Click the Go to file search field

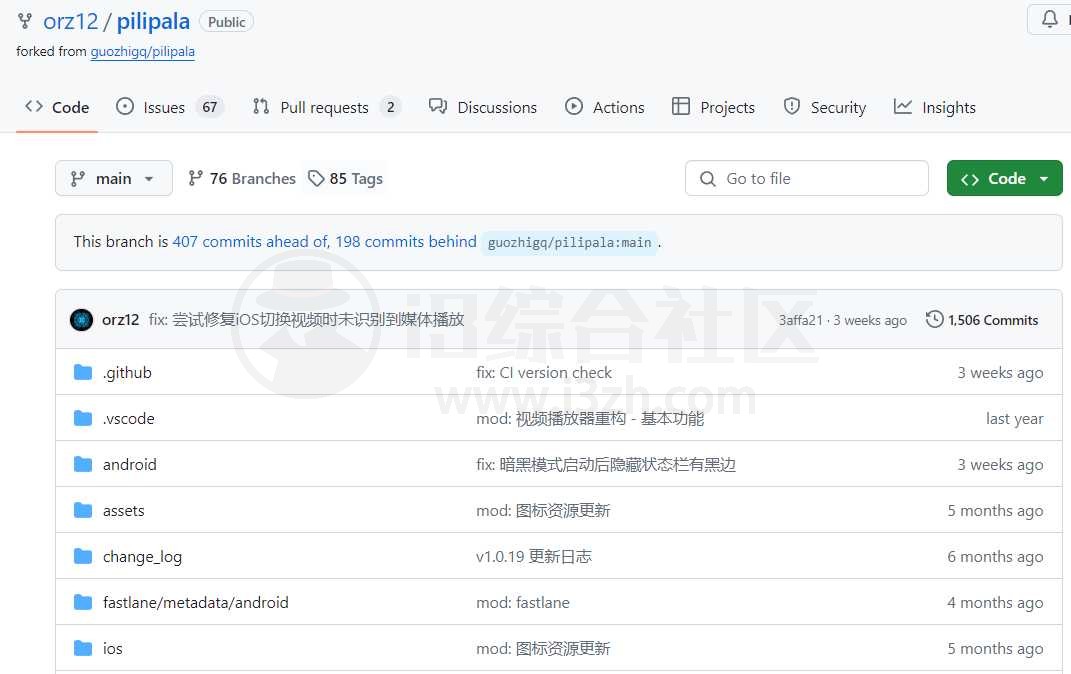click(x=807, y=178)
